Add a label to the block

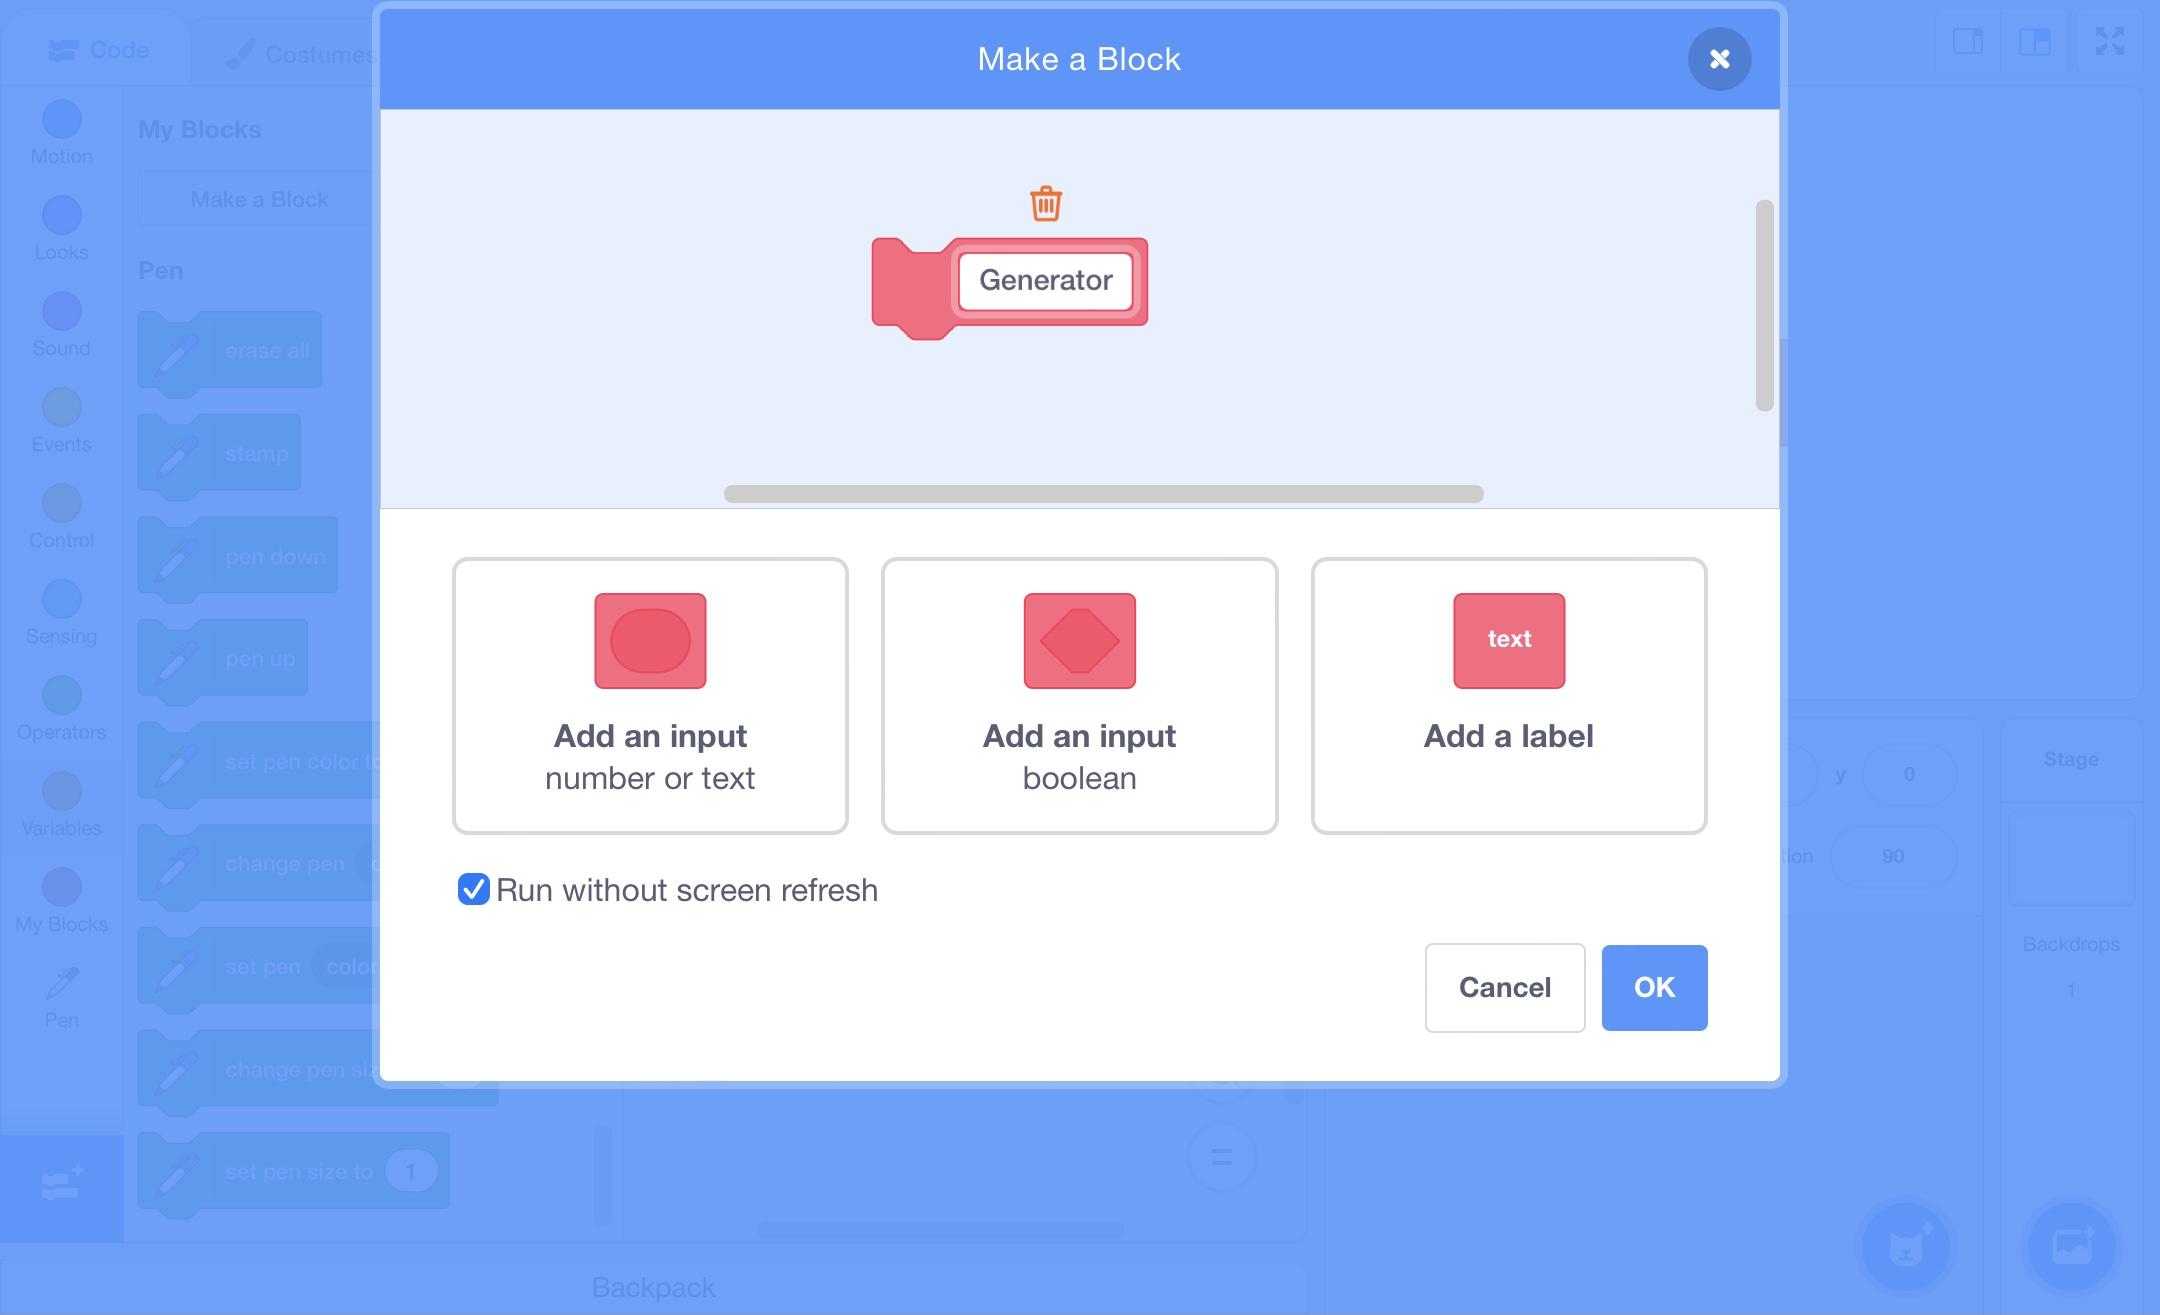point(1508,695)
